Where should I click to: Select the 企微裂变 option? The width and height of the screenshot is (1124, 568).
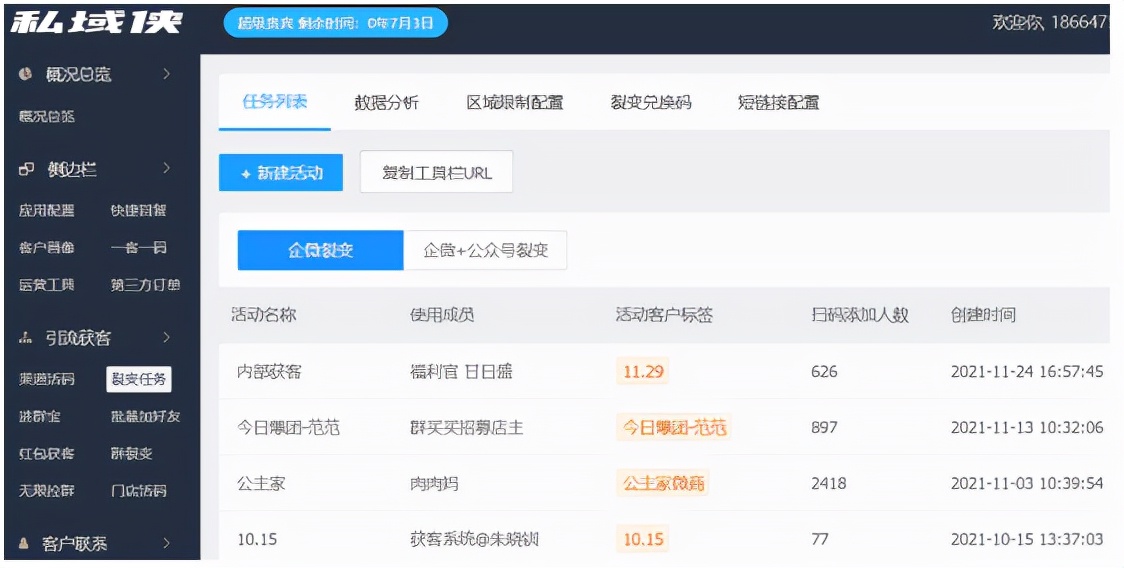(320, 250)
